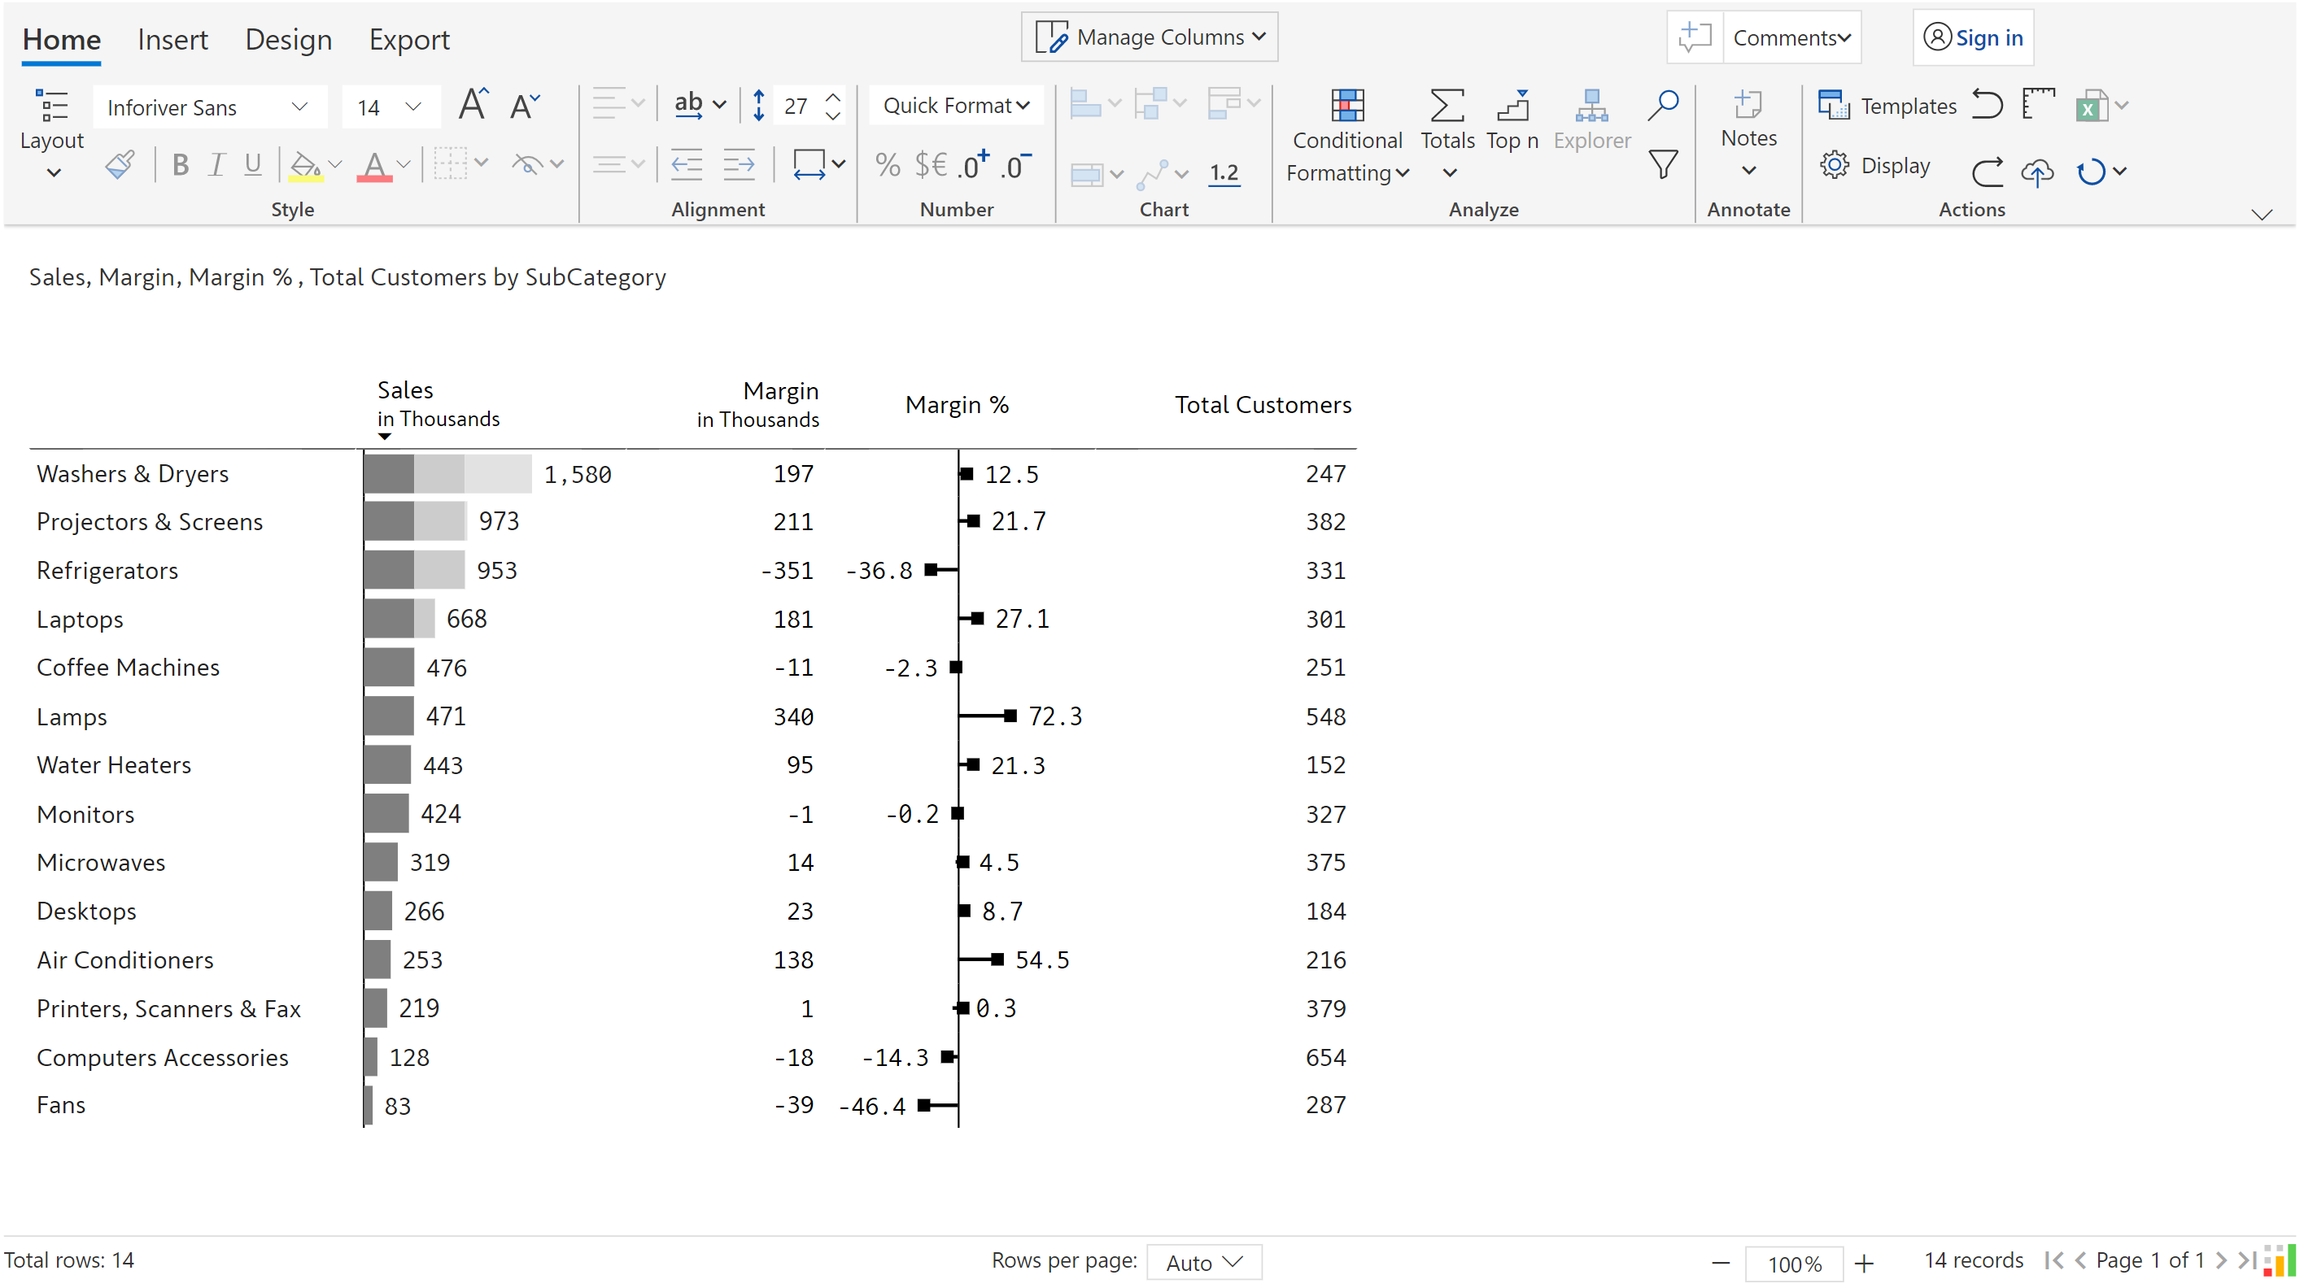Toggle italic formatting
Image resolution: width=2304 pixels, height=1288 pixels.
pyautogui.click(x=216, y=165)
